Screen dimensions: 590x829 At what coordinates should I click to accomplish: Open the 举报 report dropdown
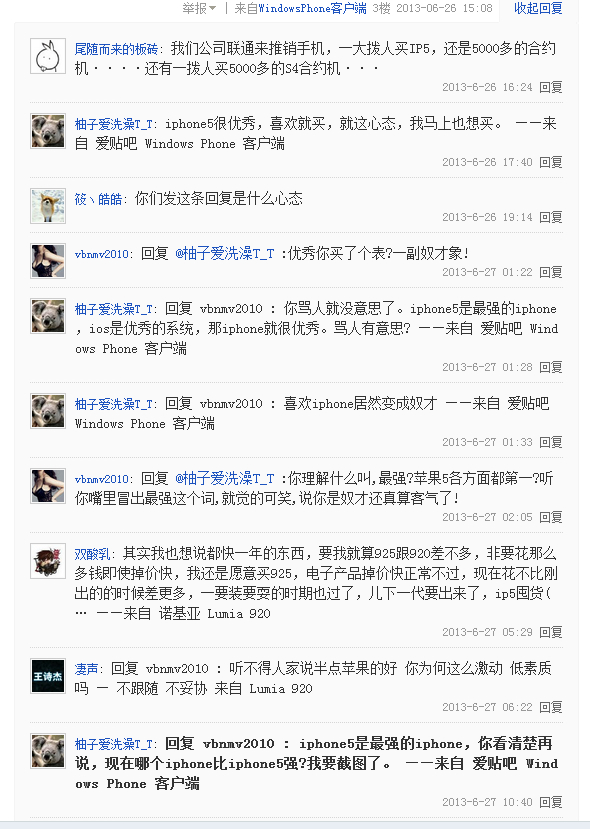[199, 8]
